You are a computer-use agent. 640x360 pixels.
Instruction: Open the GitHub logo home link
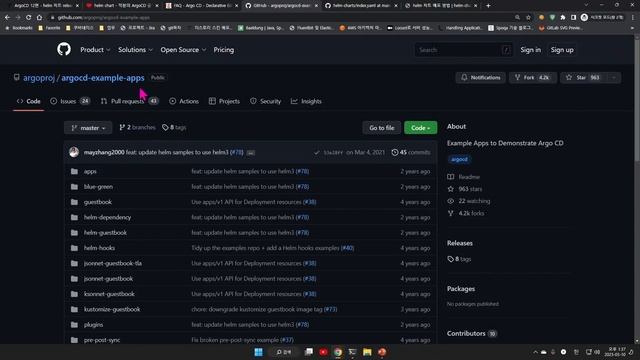[x=64, y=50]
